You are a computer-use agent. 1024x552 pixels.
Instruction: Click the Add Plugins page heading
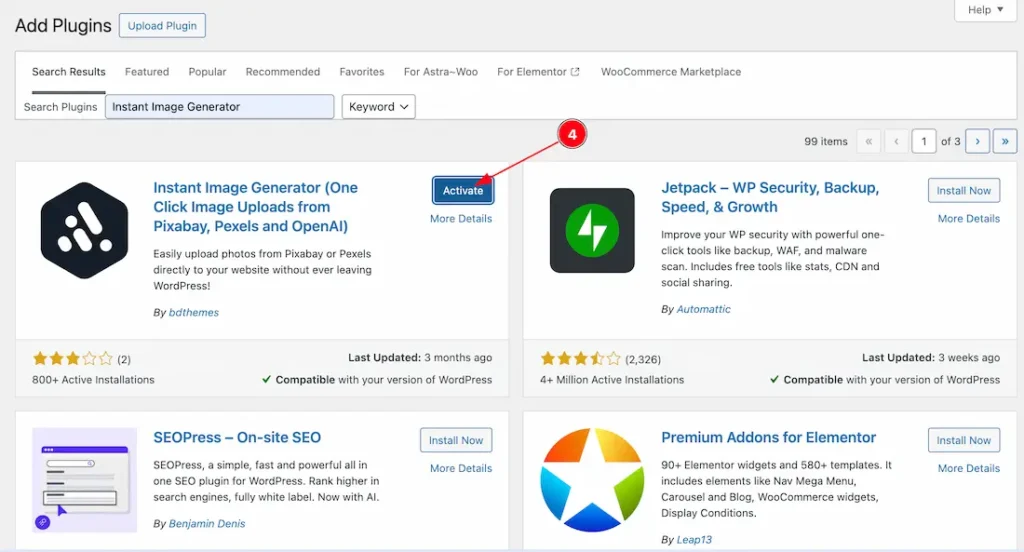pos(63,25)
